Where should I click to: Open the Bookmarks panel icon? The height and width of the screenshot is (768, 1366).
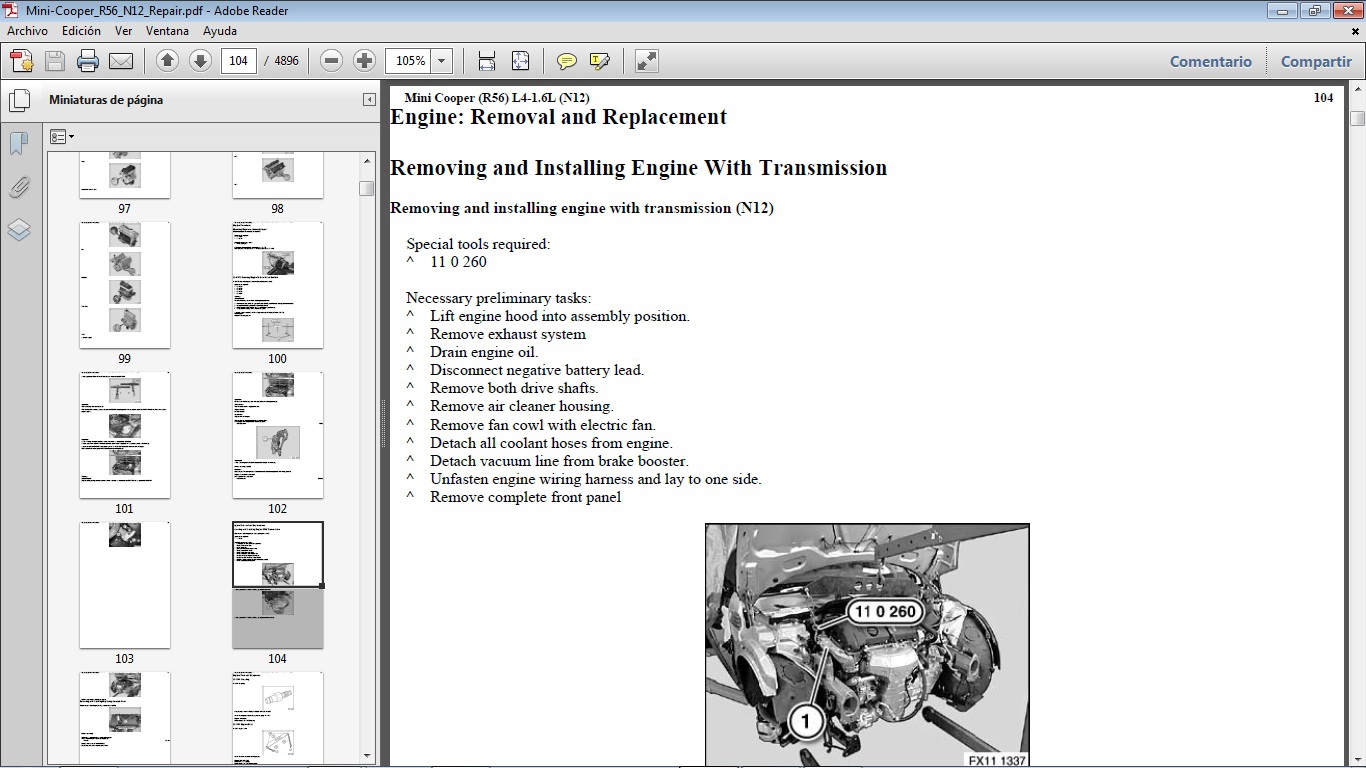coord(19,144)
